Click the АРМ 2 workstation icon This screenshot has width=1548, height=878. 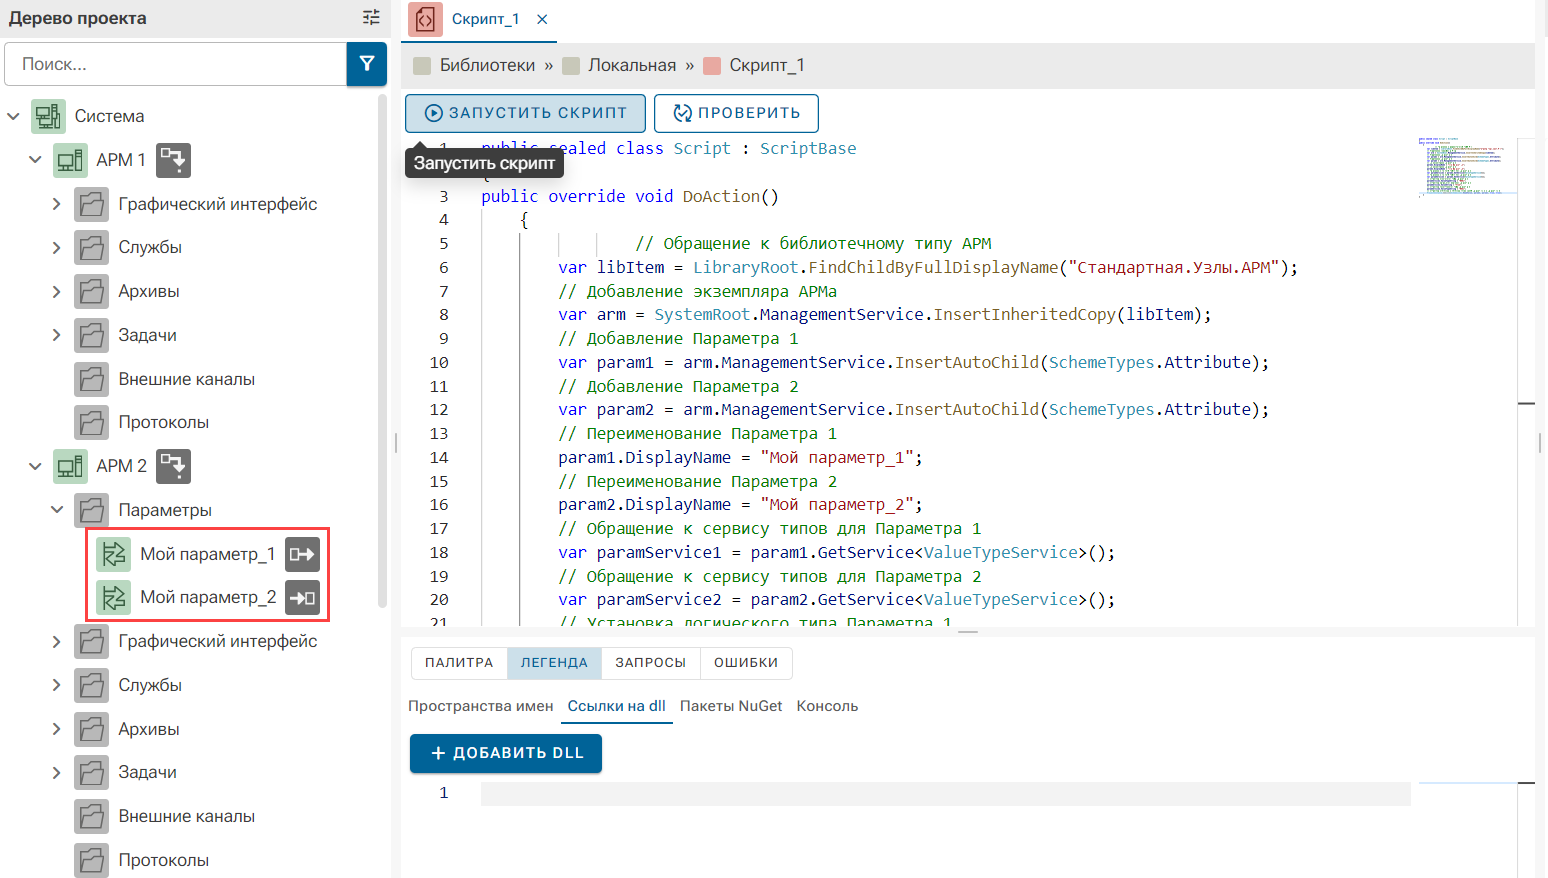click(70, 466)
